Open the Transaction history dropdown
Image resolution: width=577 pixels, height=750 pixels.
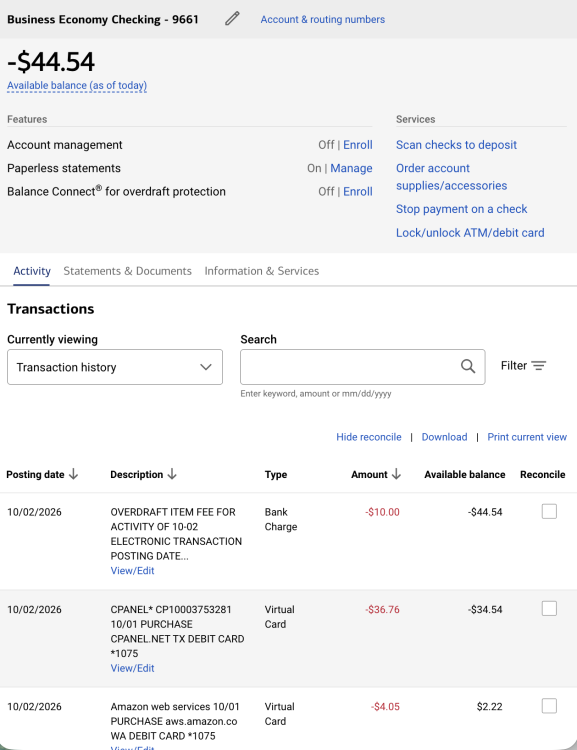(115, 367)
